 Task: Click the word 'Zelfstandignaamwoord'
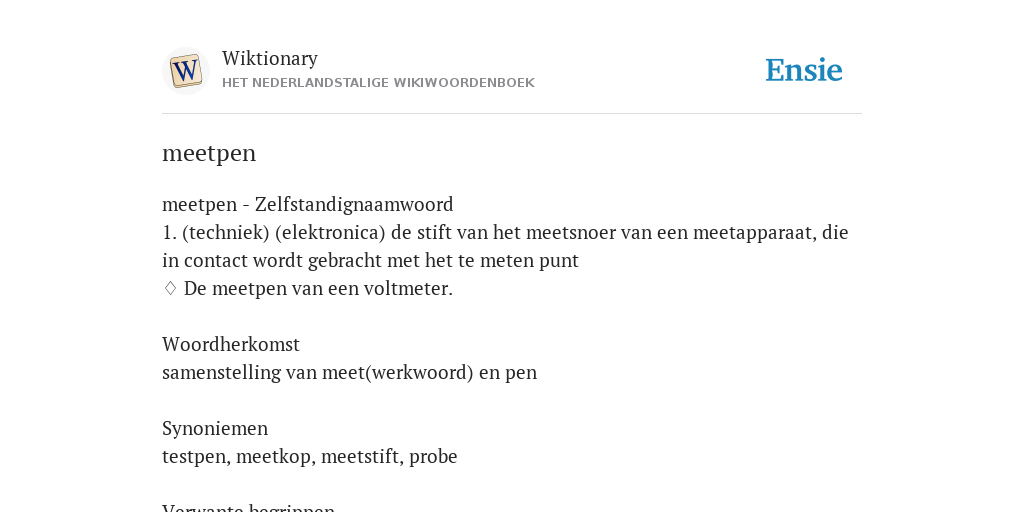coord(354,204)
